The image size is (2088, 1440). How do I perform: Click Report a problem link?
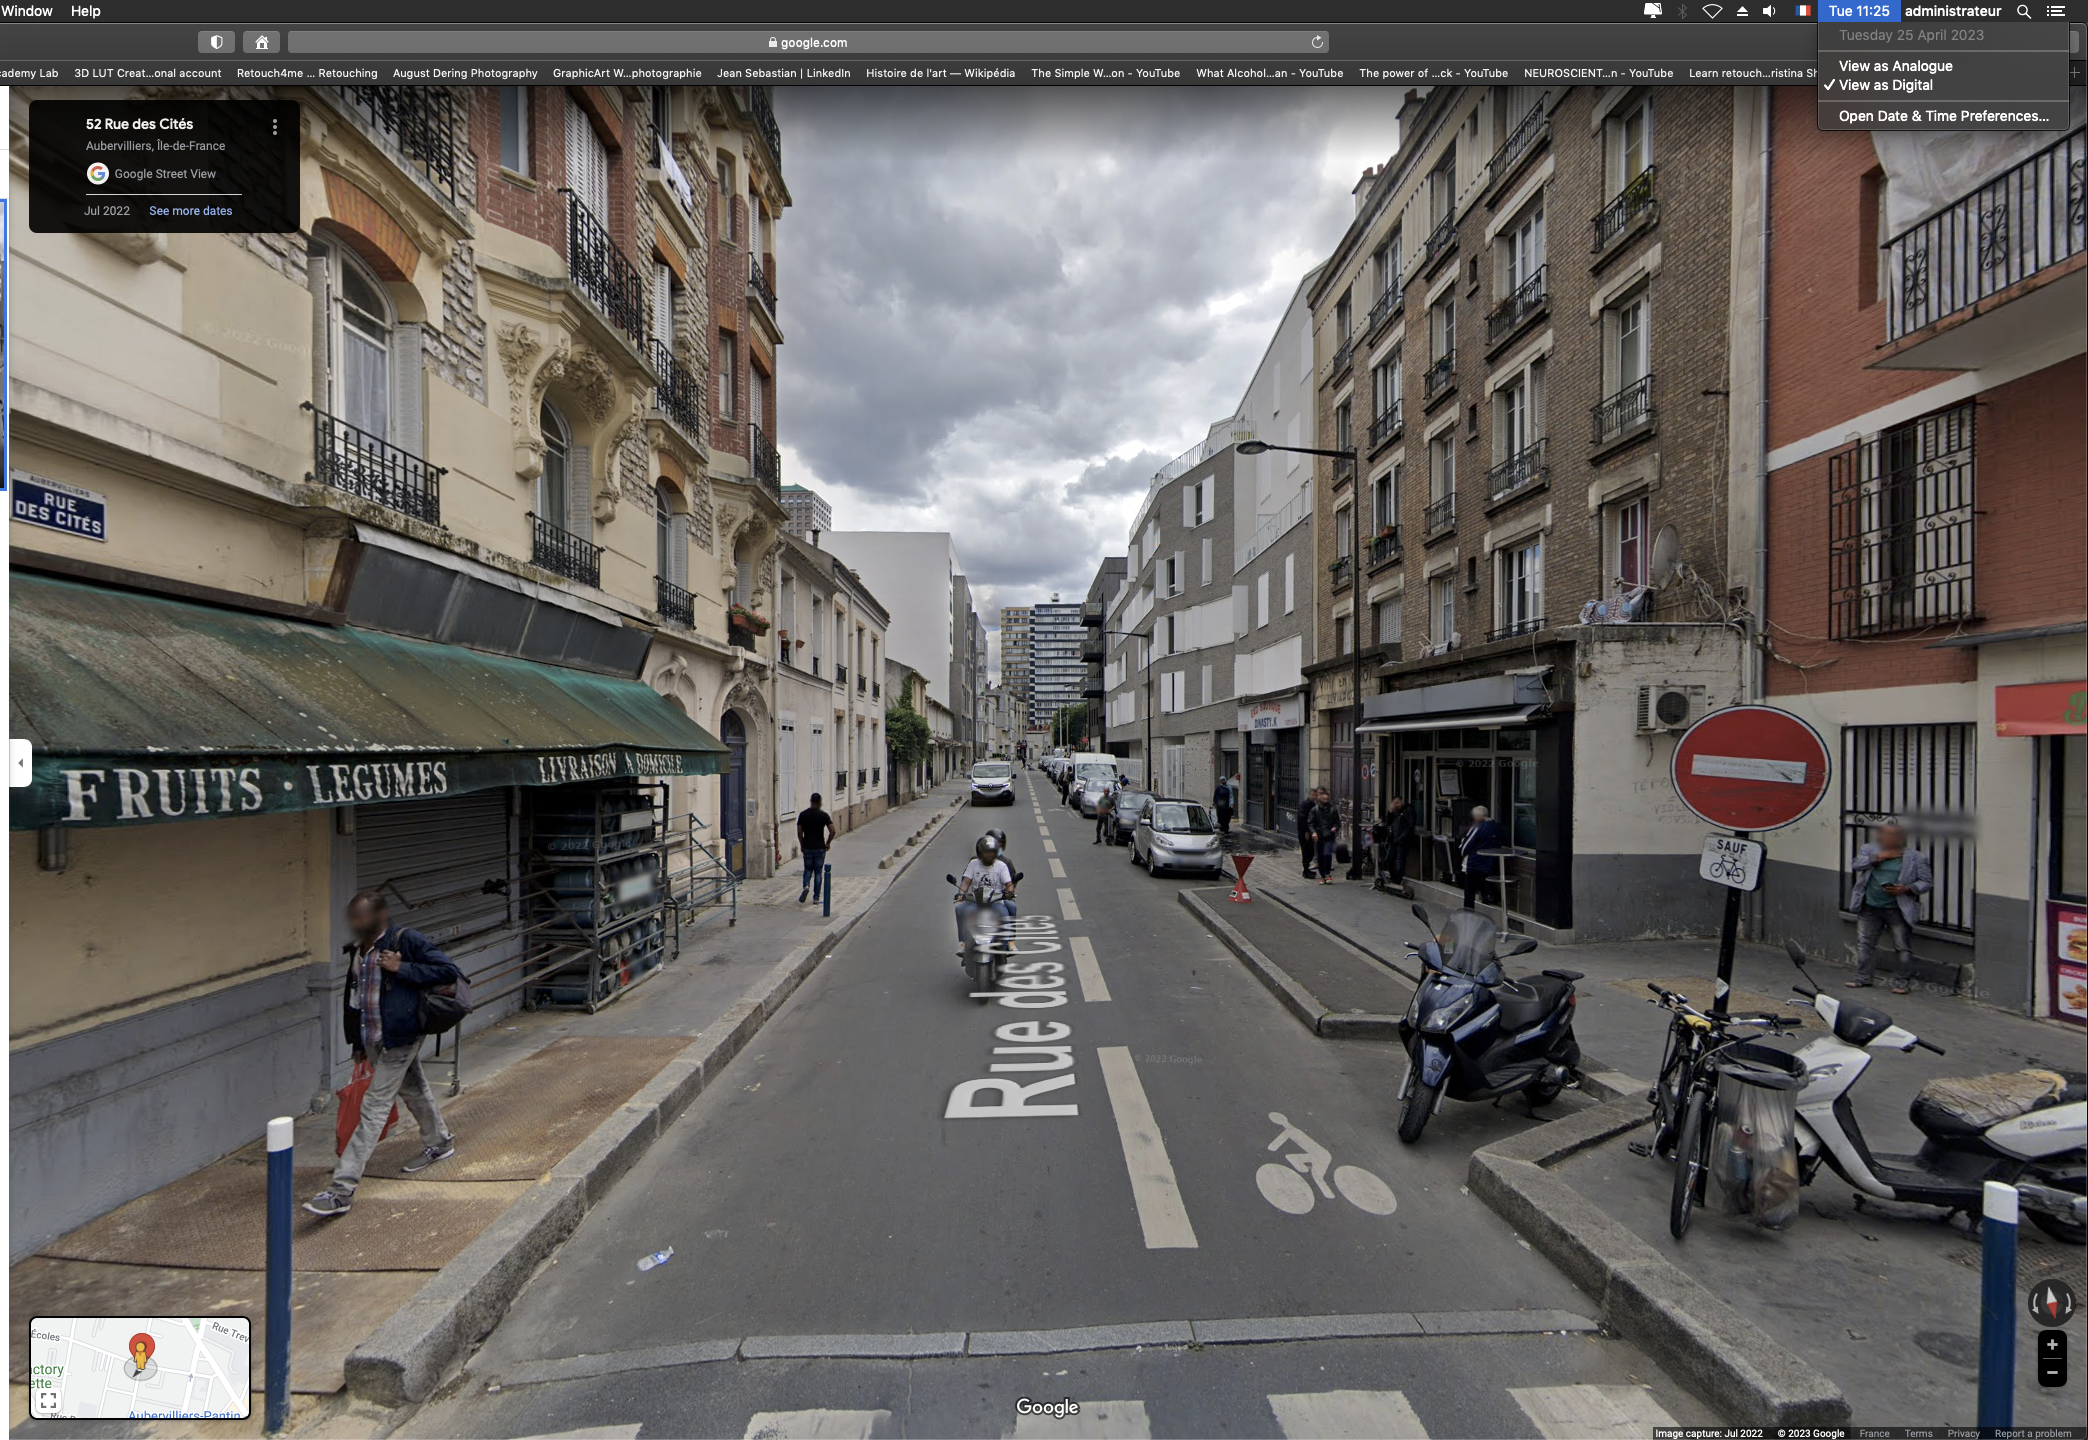(2033, 1433)
